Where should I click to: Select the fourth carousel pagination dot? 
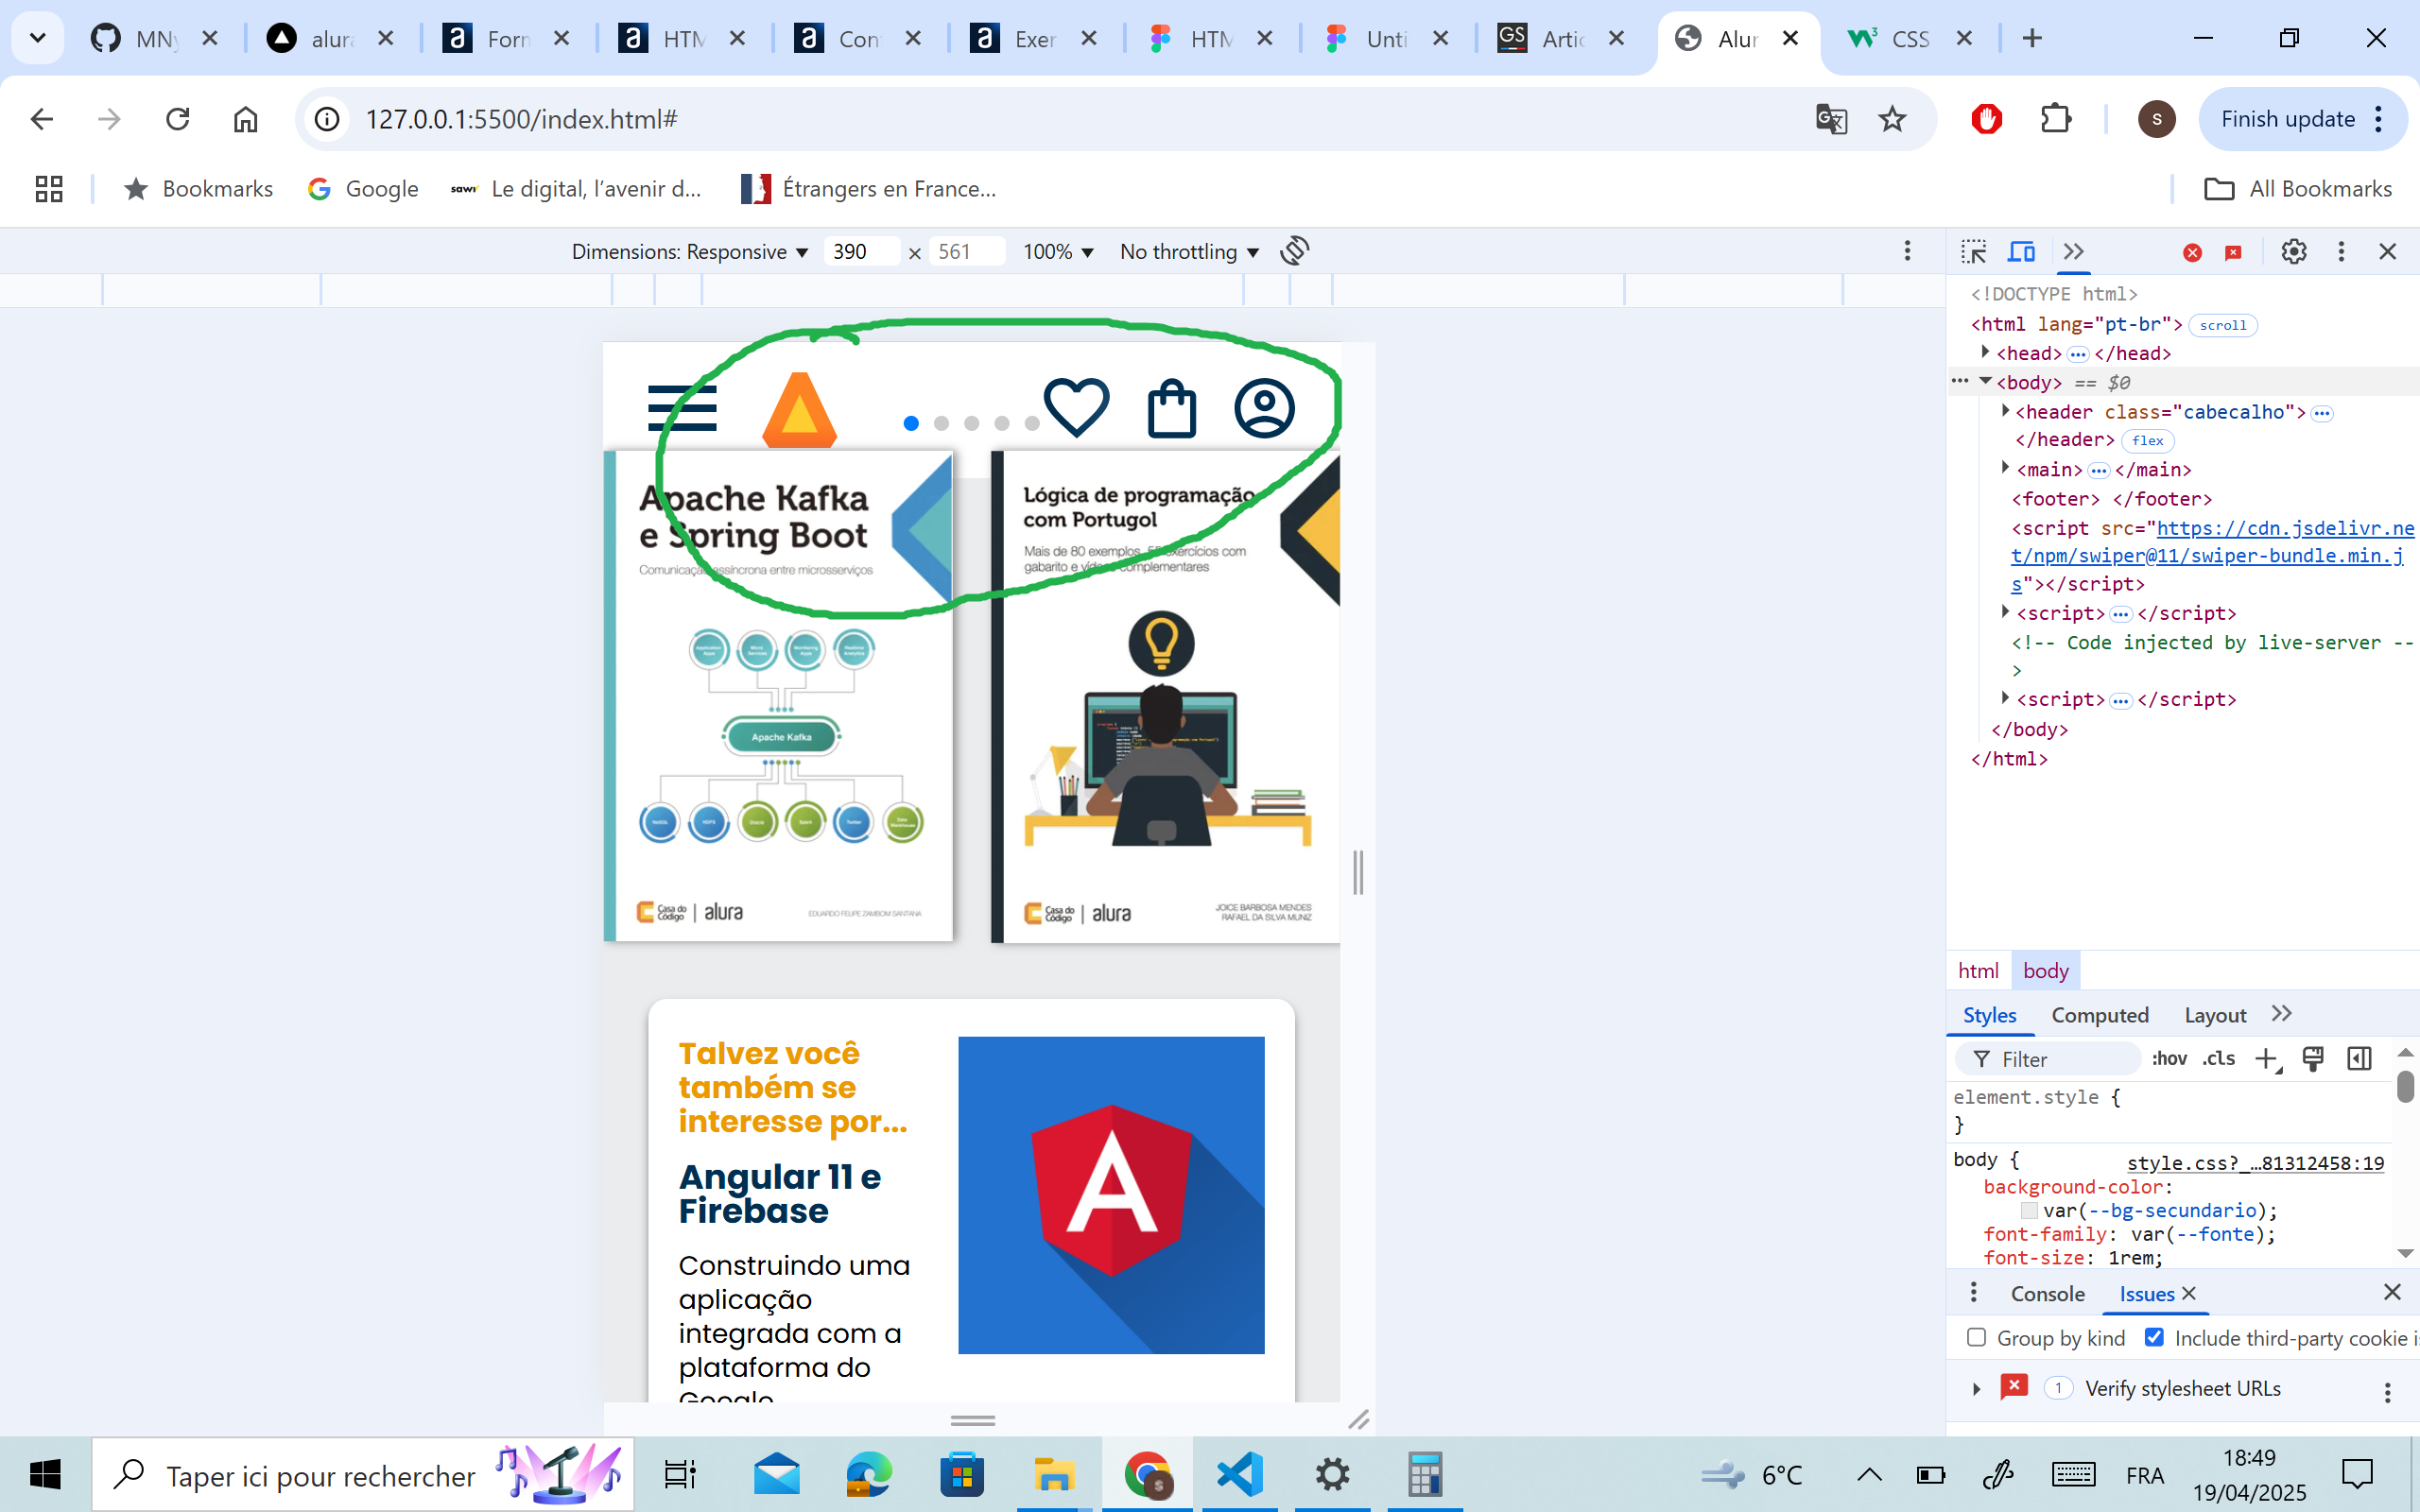point(1001,423)
